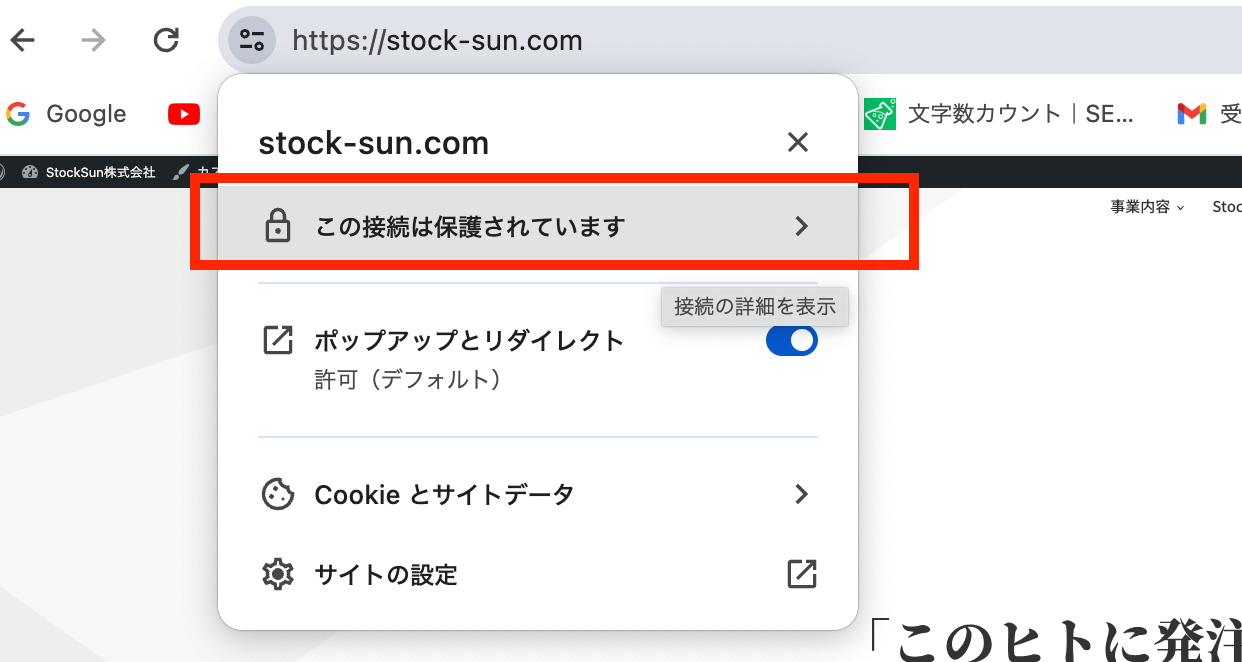The width and height of the screenshot is (1242, 662).
Task: Open Gmail from the bookmarks bar
Action: click(1191, 113)
